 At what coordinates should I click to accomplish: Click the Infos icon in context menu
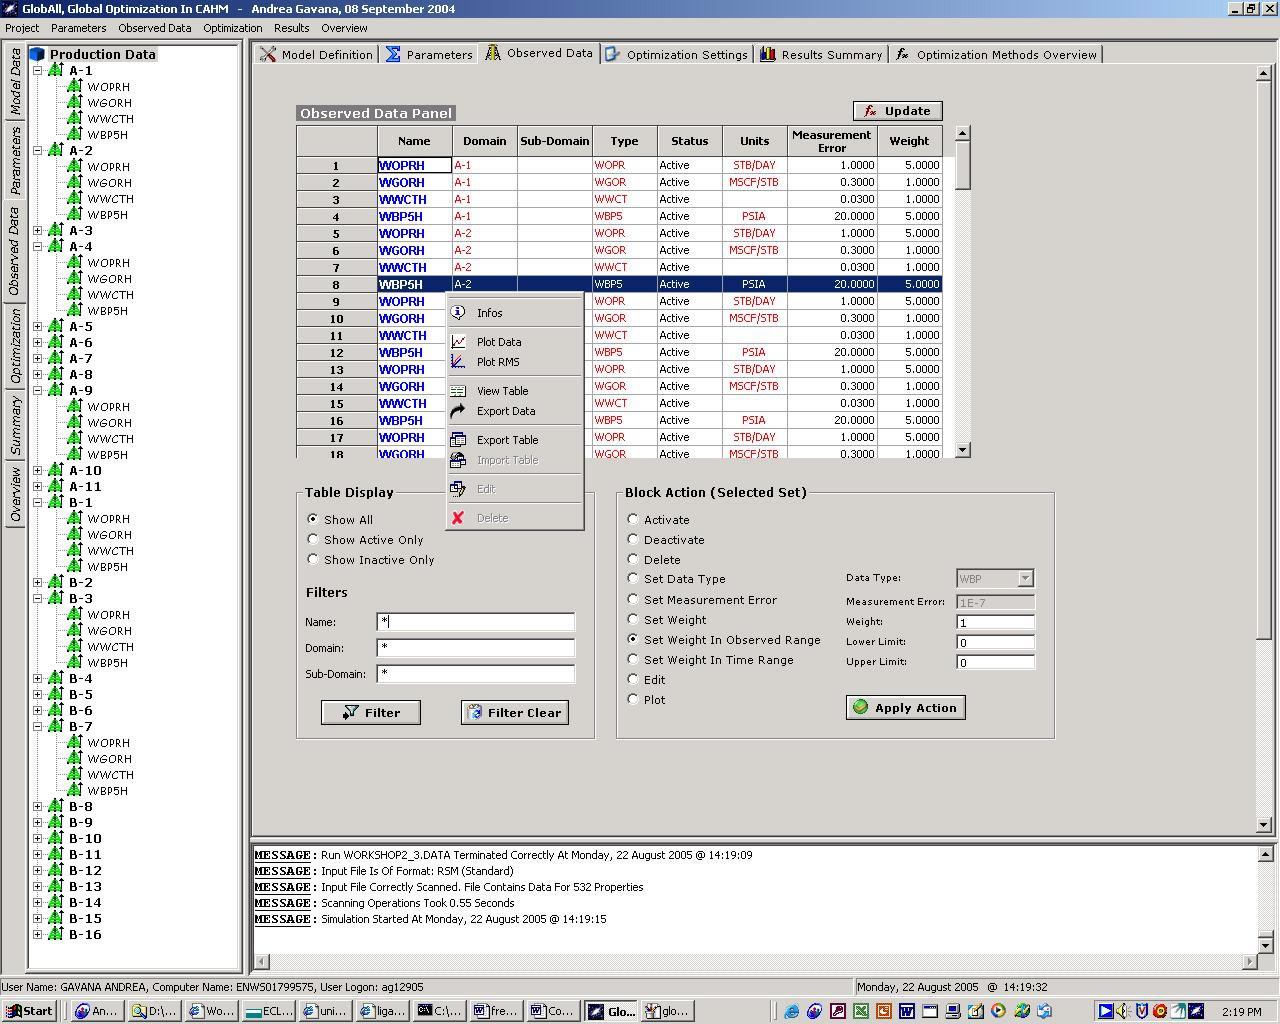[x=458, y=313]
